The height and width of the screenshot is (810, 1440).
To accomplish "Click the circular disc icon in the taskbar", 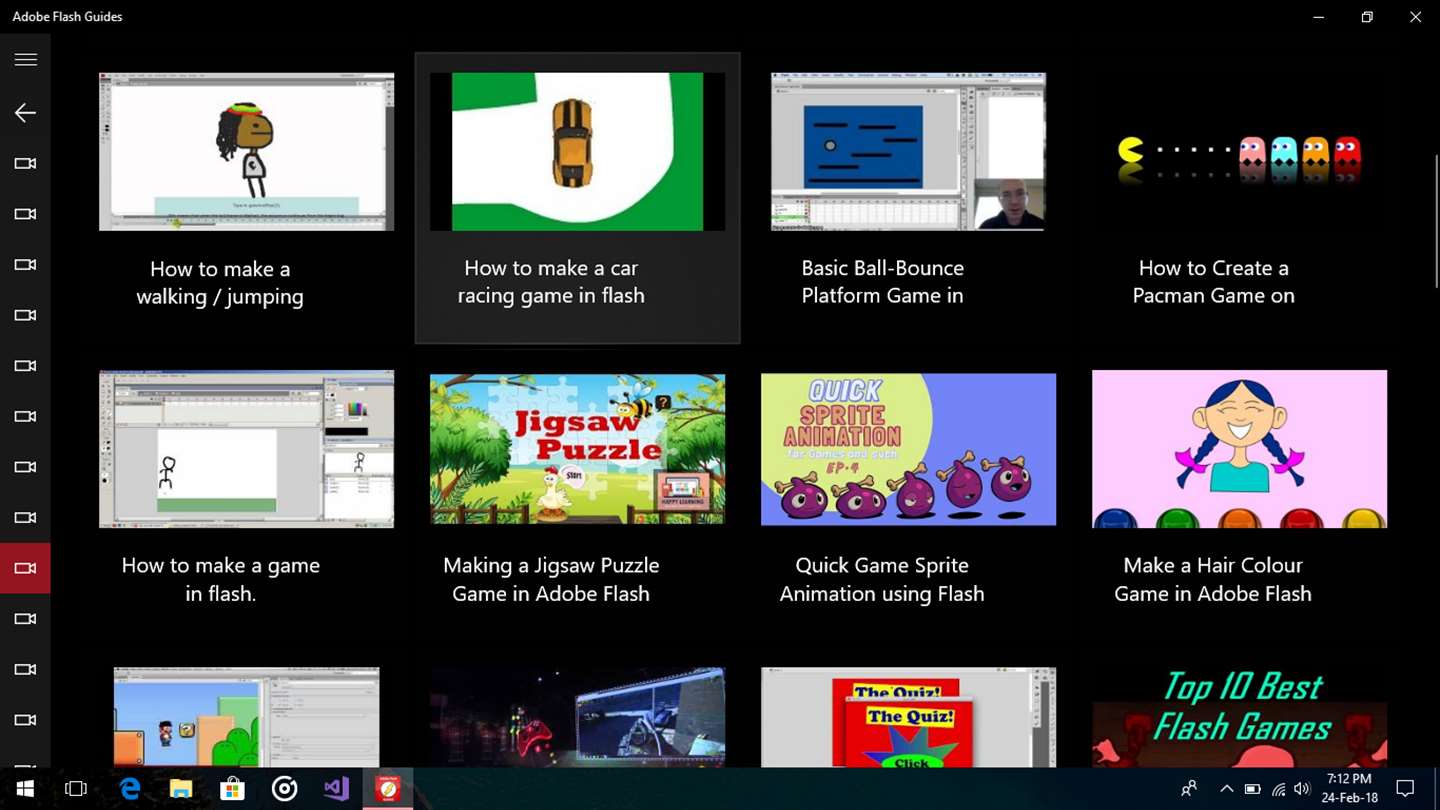I will tap(284, 789).
